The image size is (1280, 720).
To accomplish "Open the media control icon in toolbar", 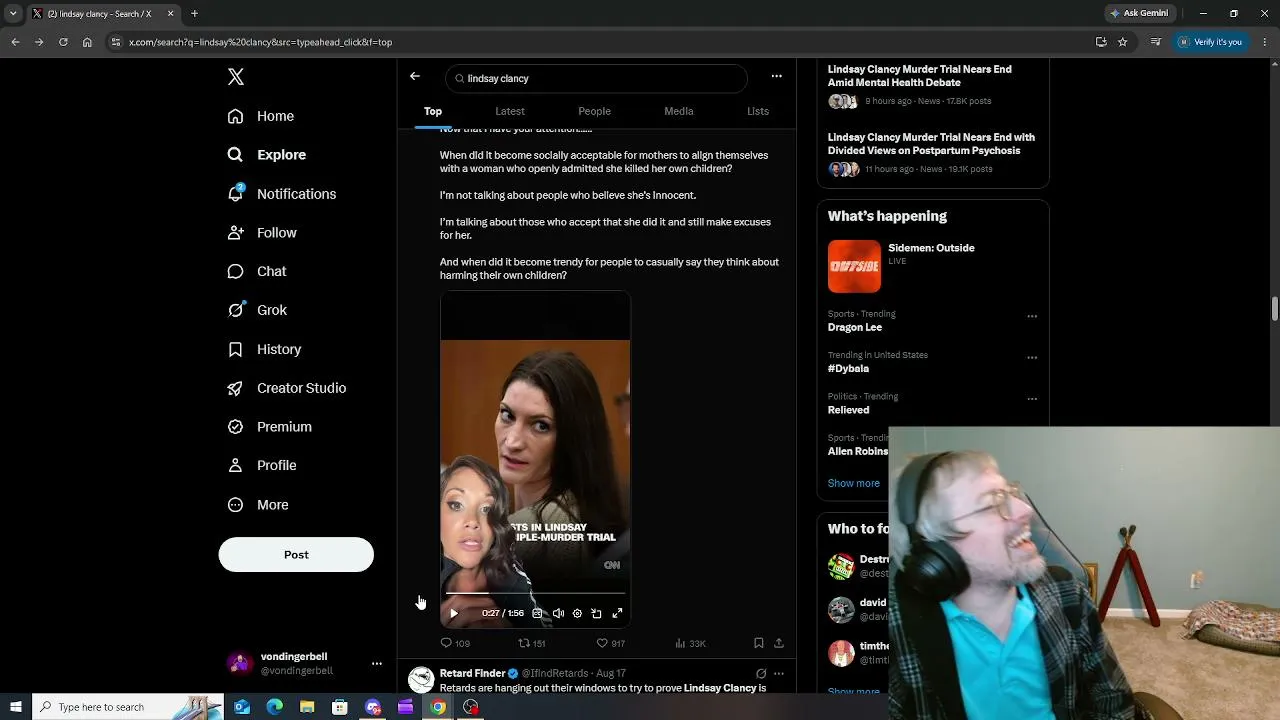I will 1156,42.
